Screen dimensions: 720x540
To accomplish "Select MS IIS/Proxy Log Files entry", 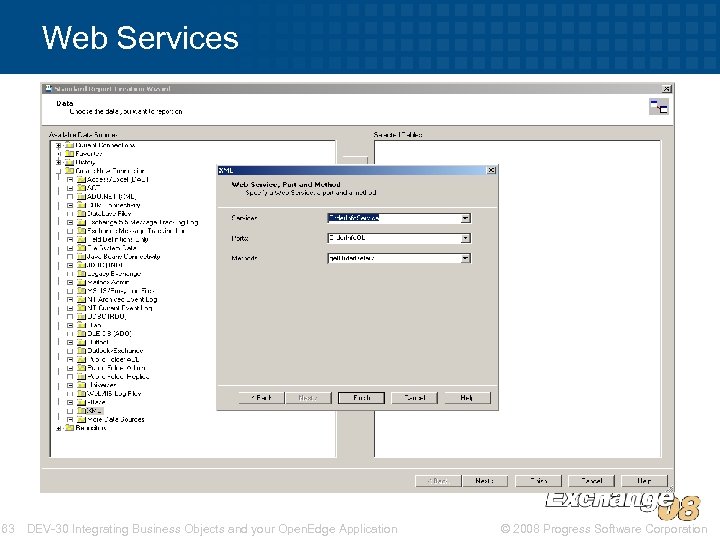I will (120, 291).
